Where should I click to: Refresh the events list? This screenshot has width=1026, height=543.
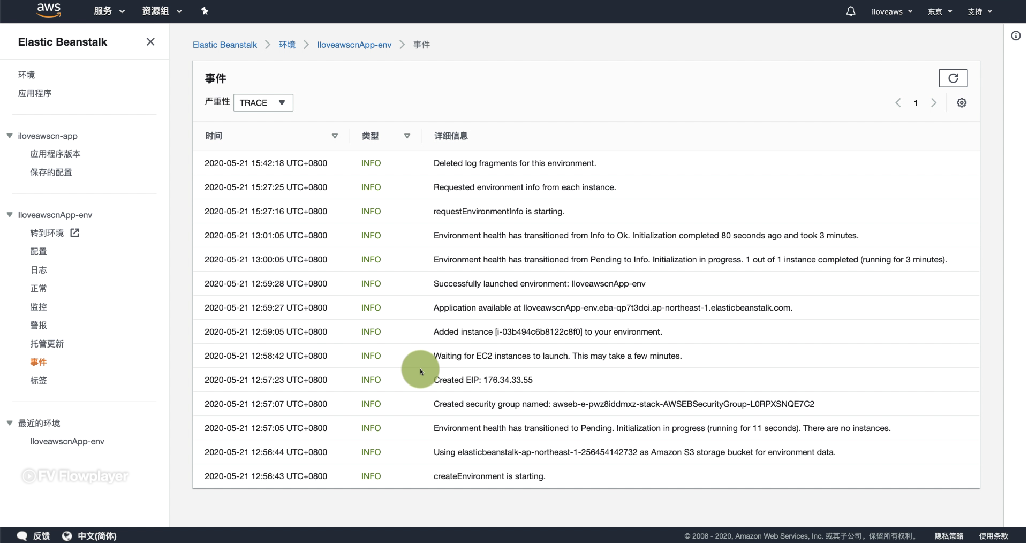(953, 79)
